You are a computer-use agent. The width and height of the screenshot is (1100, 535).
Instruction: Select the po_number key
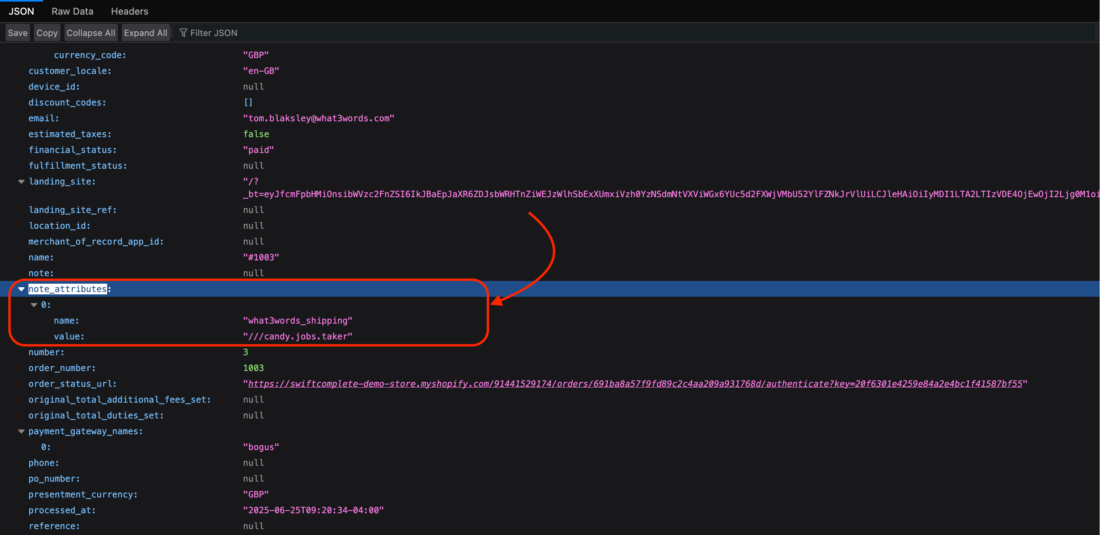click(54, 479)
